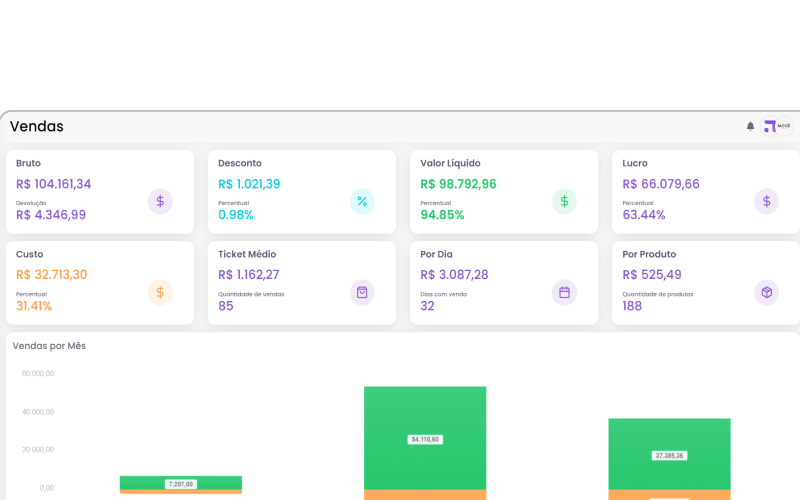Click the profit percentage 63.44%
The image size is (800, 500).
[644, 215]
